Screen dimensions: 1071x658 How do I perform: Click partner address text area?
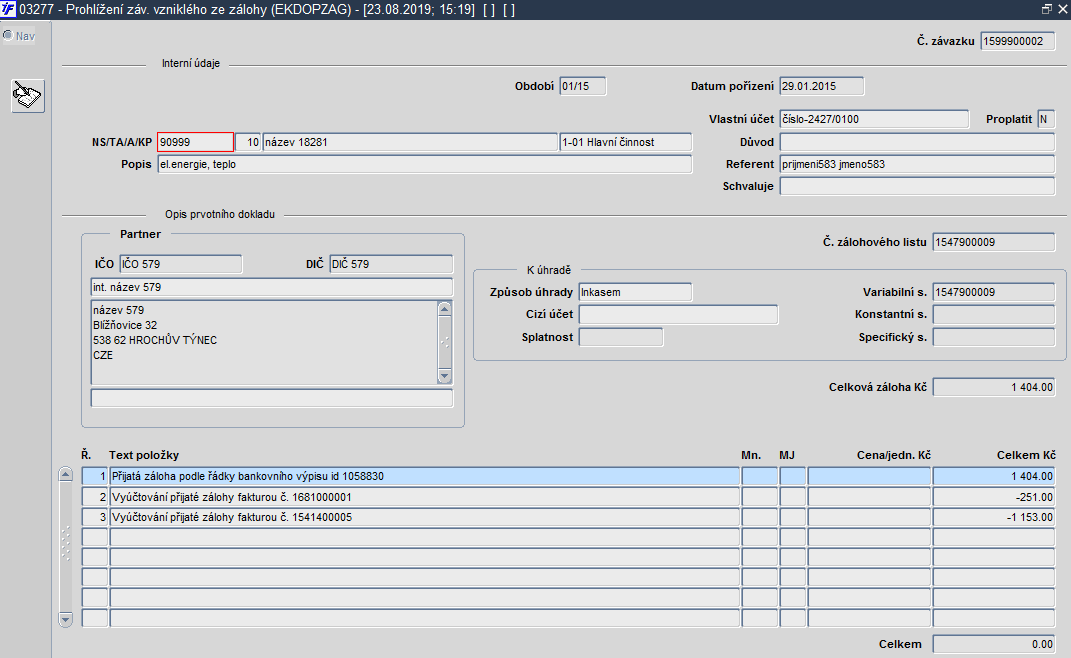264,342
